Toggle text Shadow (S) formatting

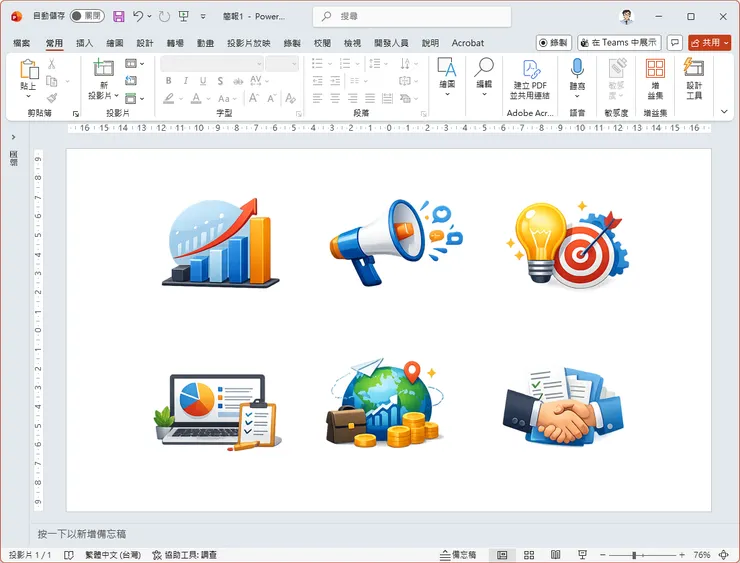(x=220, y=81)
